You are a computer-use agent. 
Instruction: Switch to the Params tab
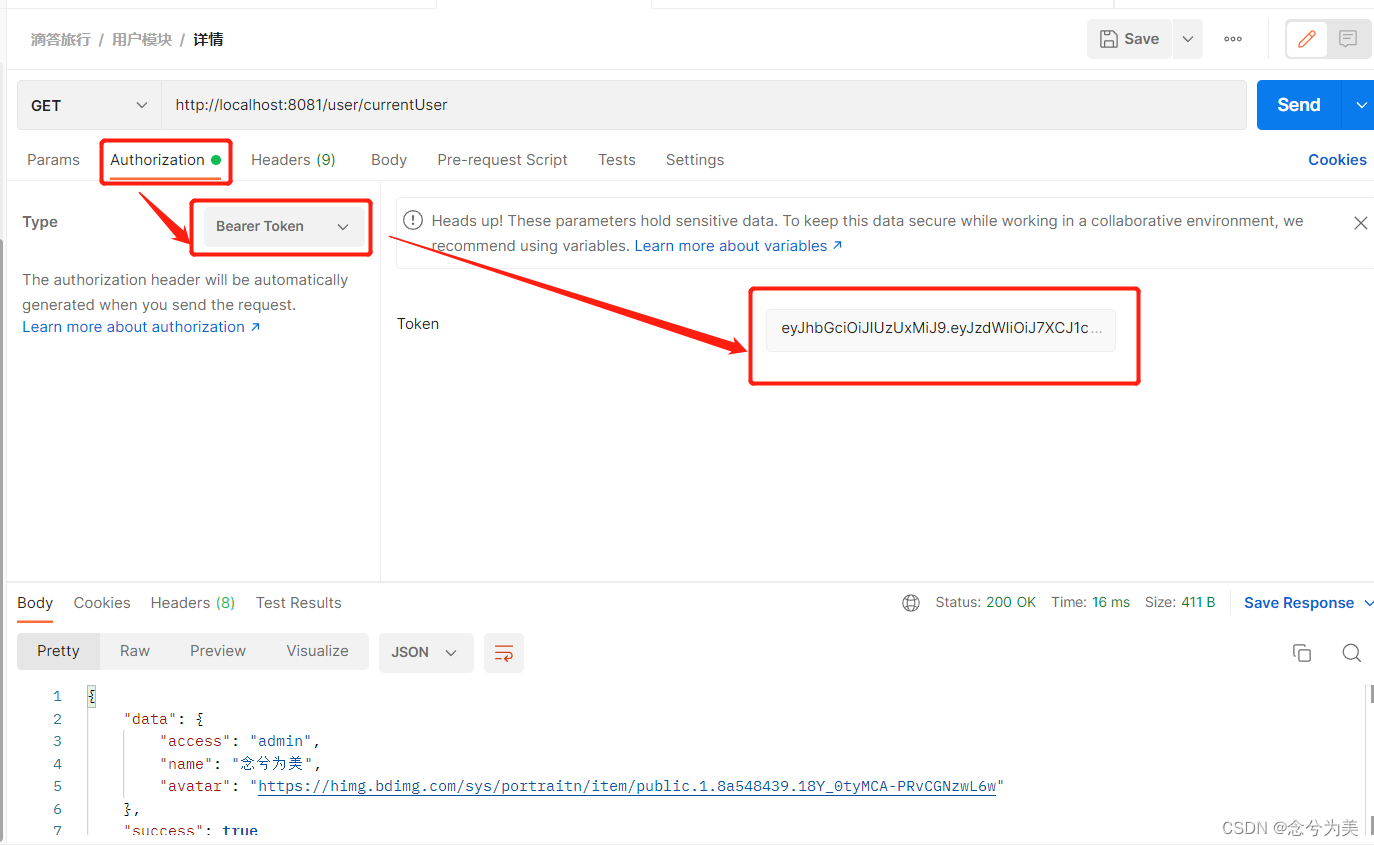click(x=53, y=160)
